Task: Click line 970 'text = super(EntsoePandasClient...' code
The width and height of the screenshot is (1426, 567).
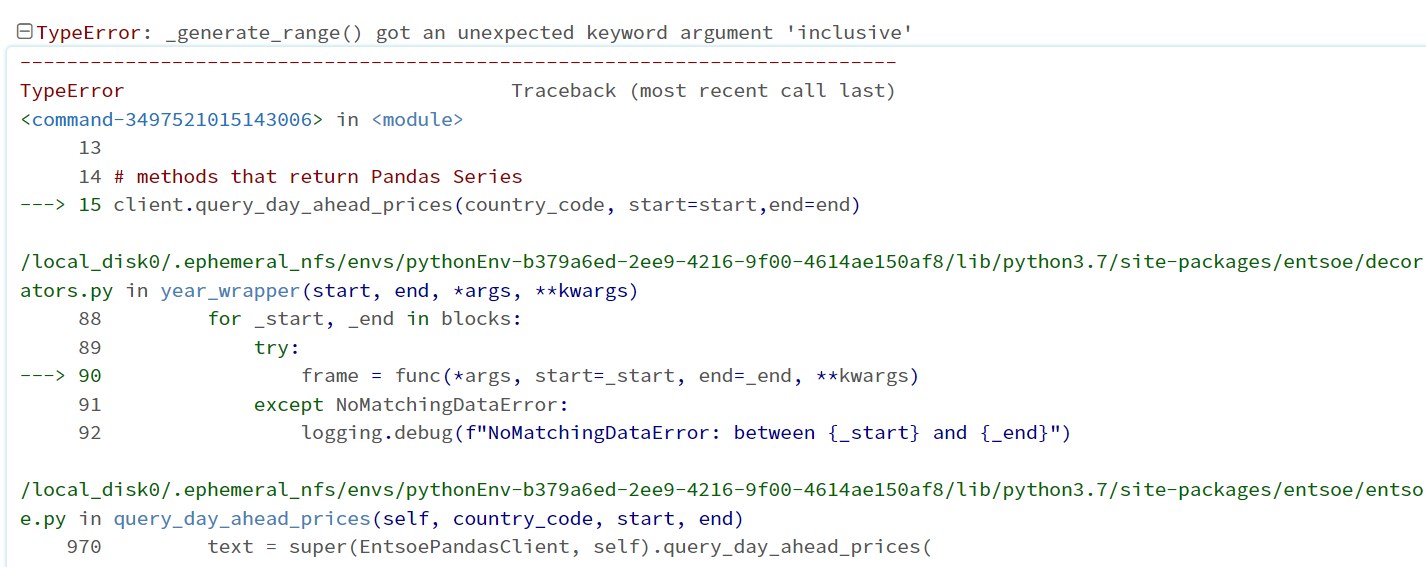Action: [569, 547]
